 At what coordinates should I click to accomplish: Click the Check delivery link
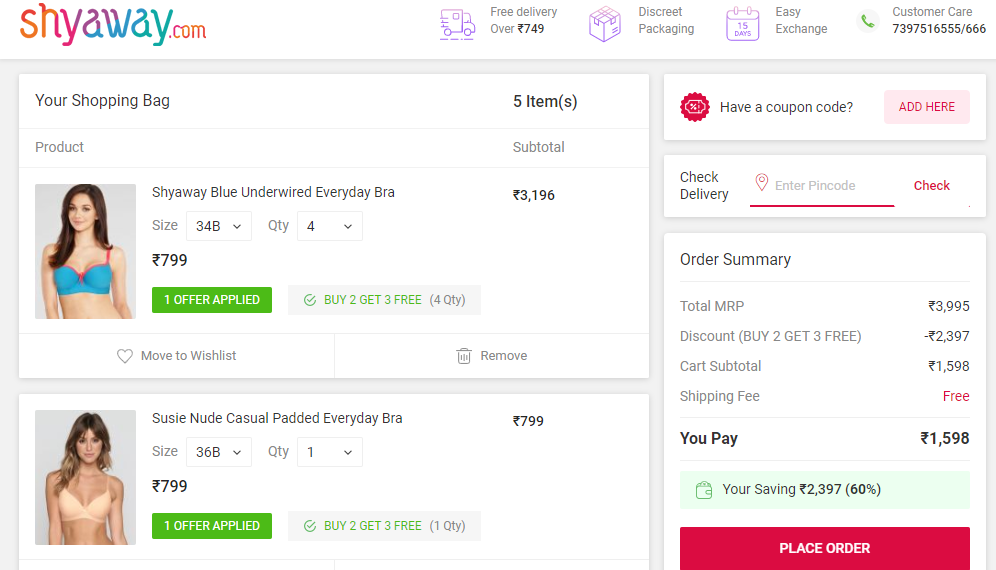coord(931,186)
